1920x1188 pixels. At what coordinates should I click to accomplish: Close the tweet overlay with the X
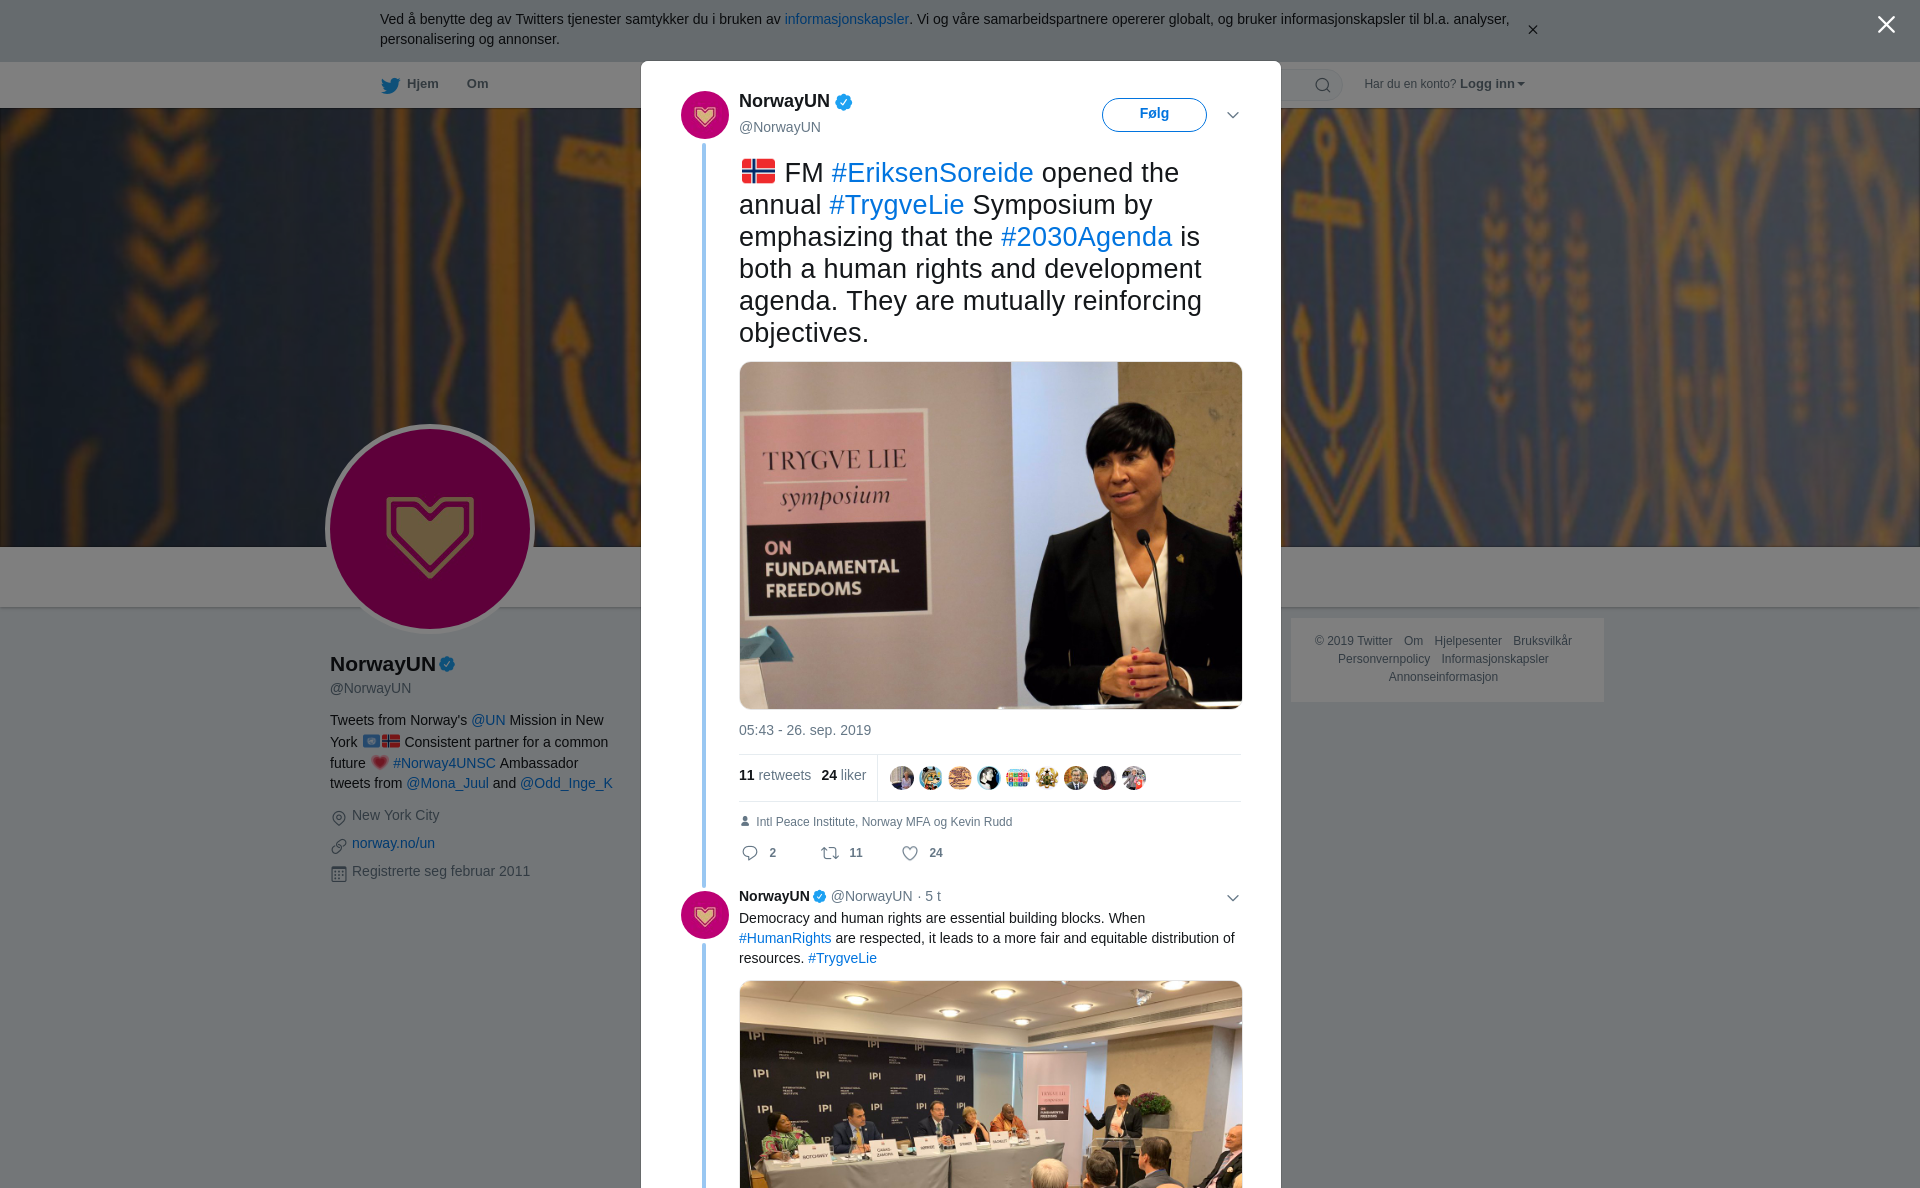click(1886, 25)
